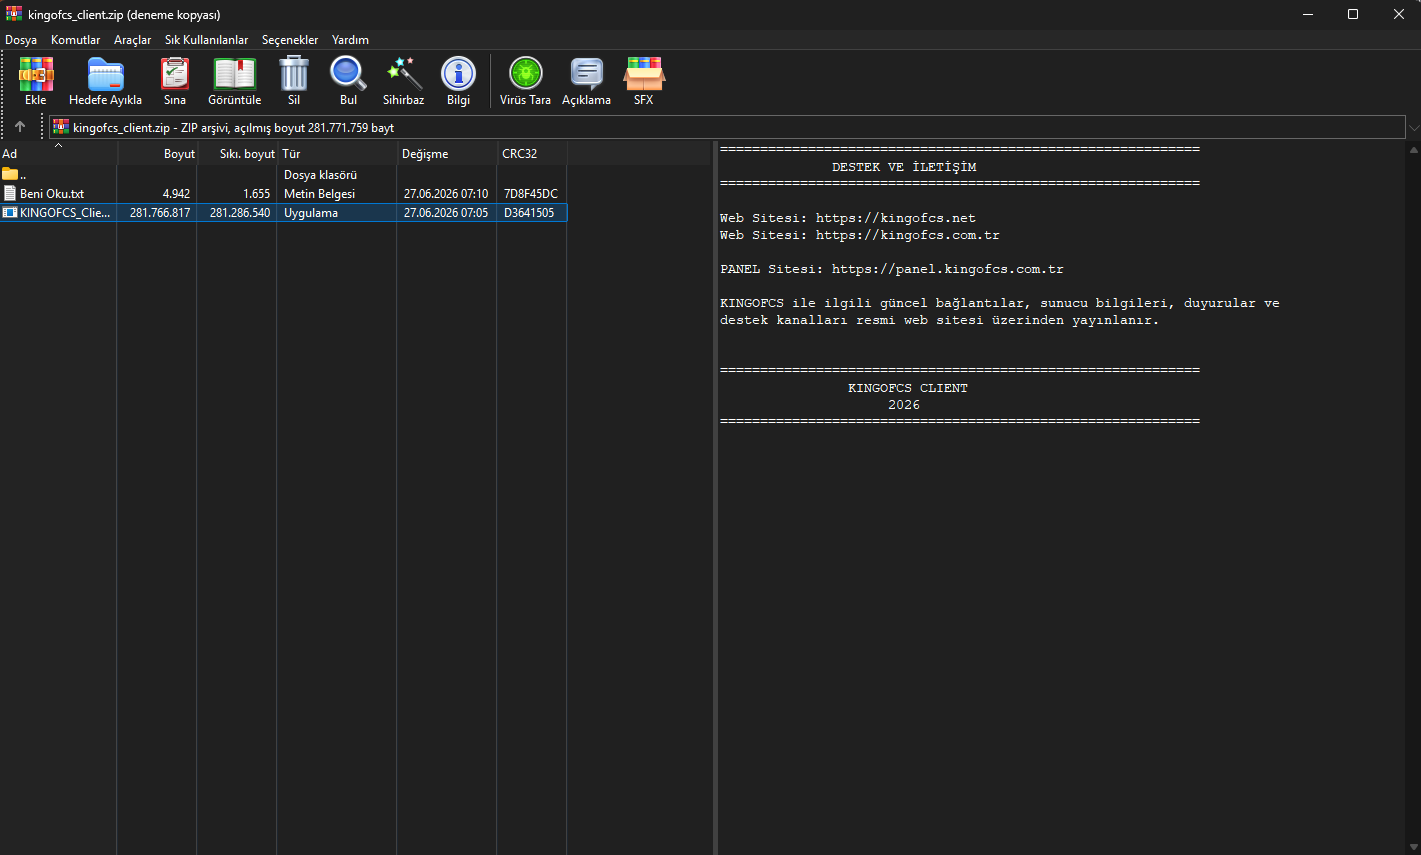Click the SFX archive box icon
The width and height of the screenshot is (1421, 855).
click(644, 75)
